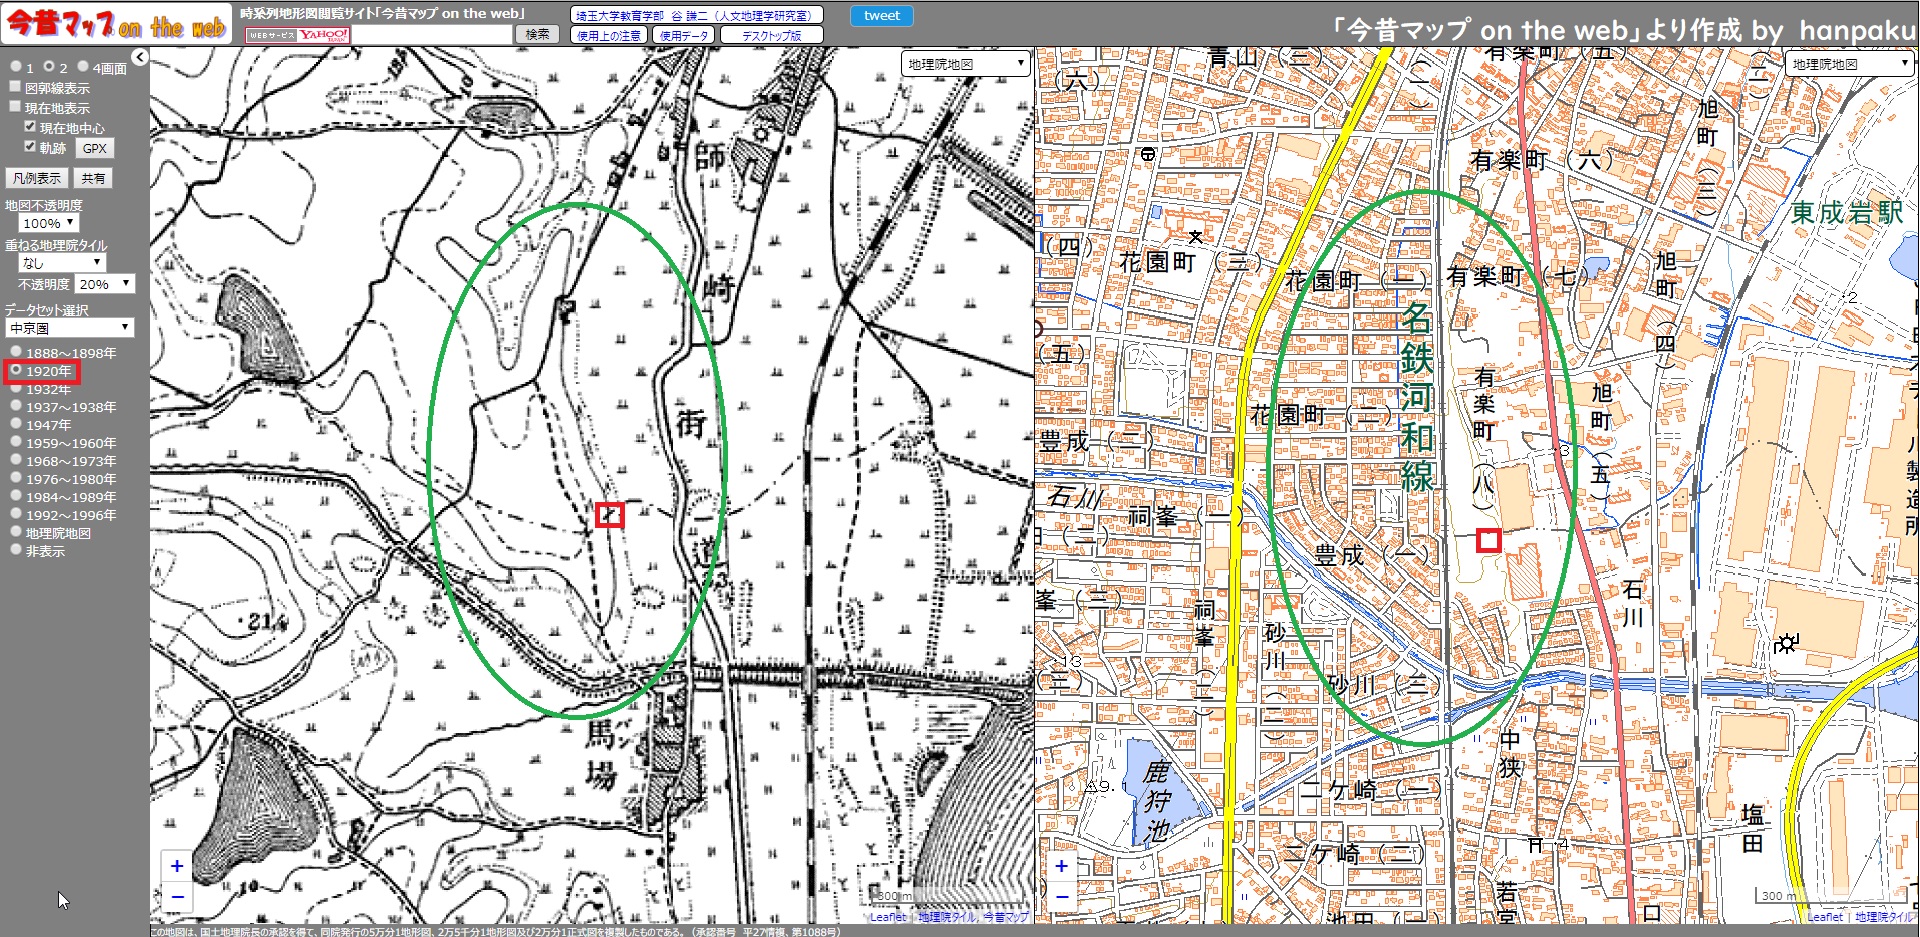Select the 1 screen layout option
The width and height of the screenshot is (1920, 937).
click(16, 67)
